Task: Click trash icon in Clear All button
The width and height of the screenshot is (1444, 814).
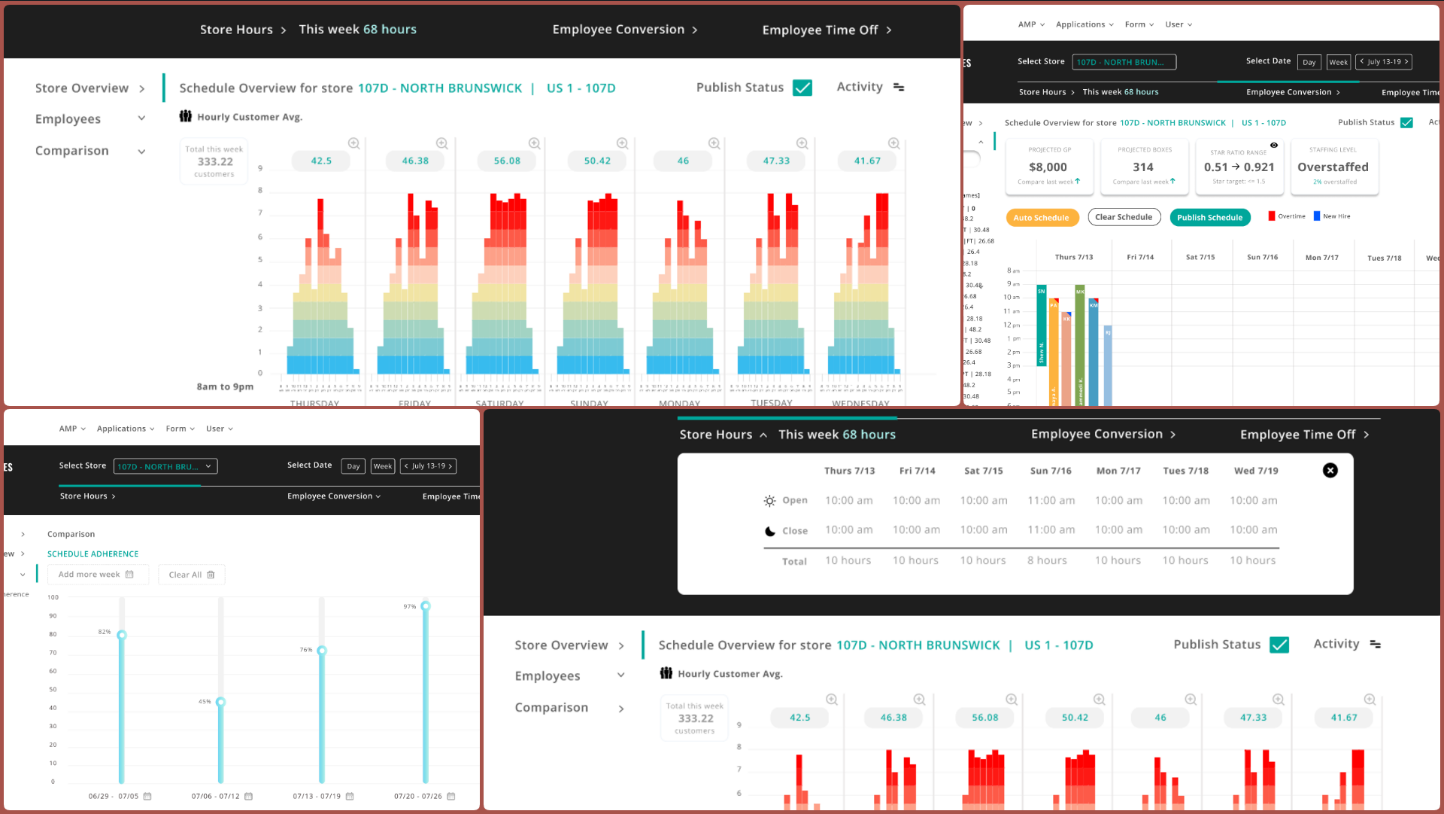Action: click(x=211, y=575)
